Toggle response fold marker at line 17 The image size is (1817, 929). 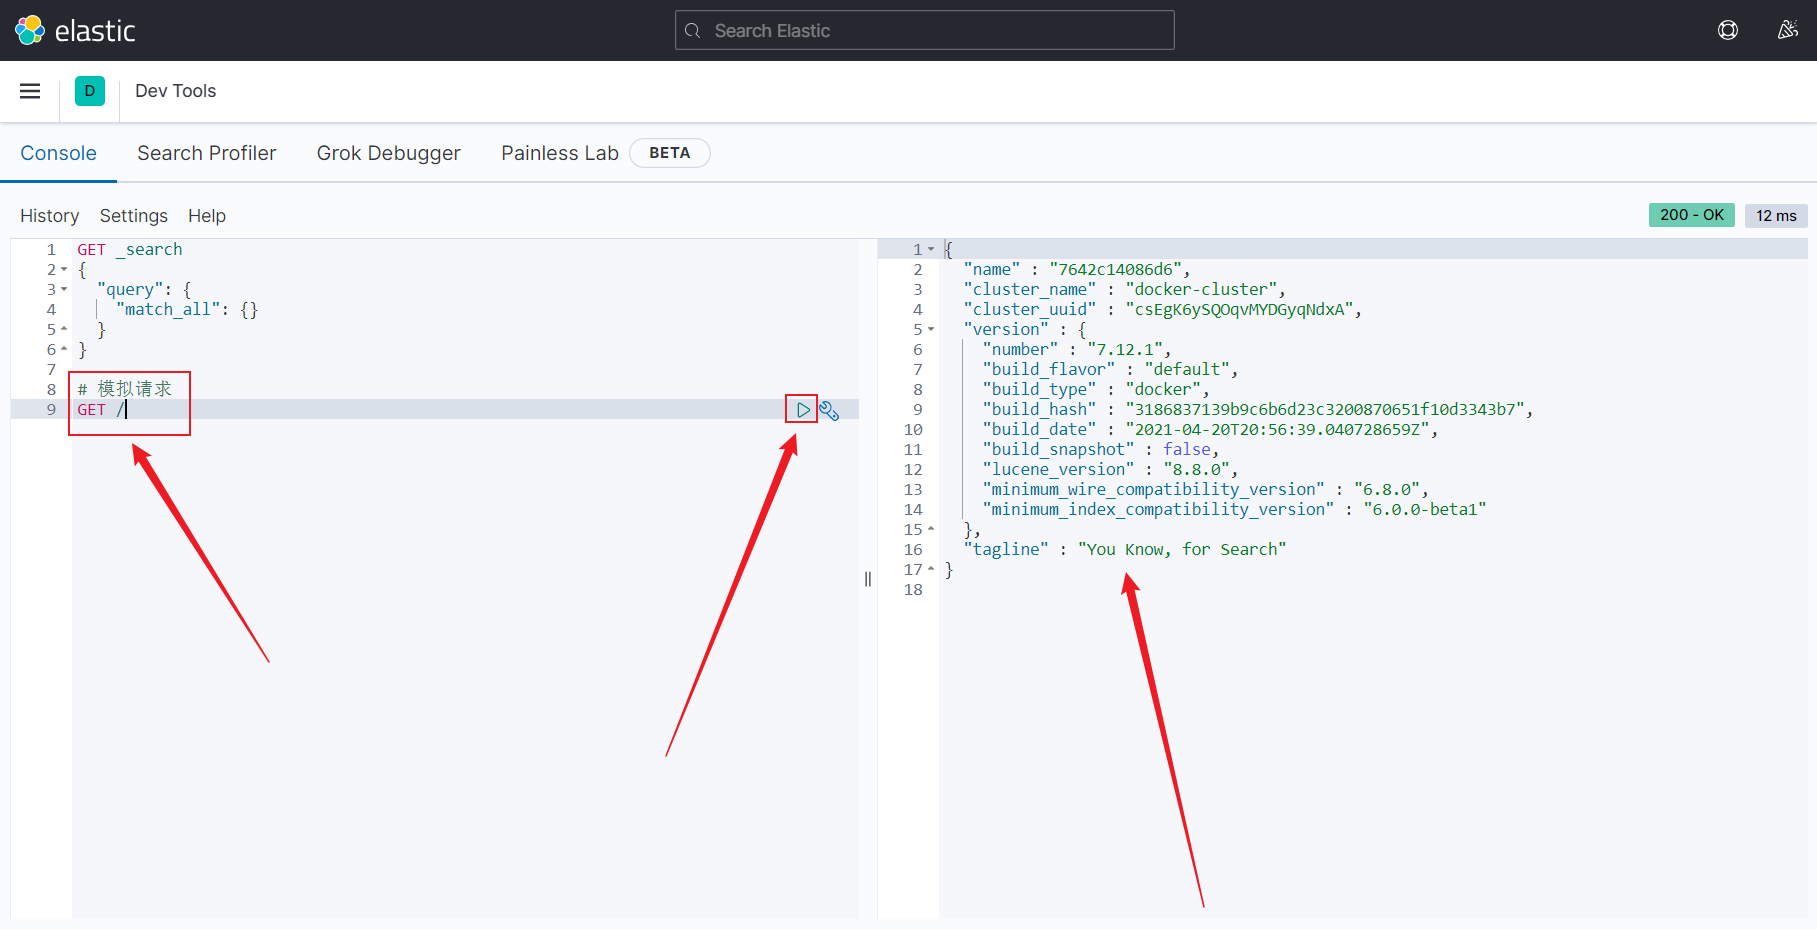click(x=931, y=569)
